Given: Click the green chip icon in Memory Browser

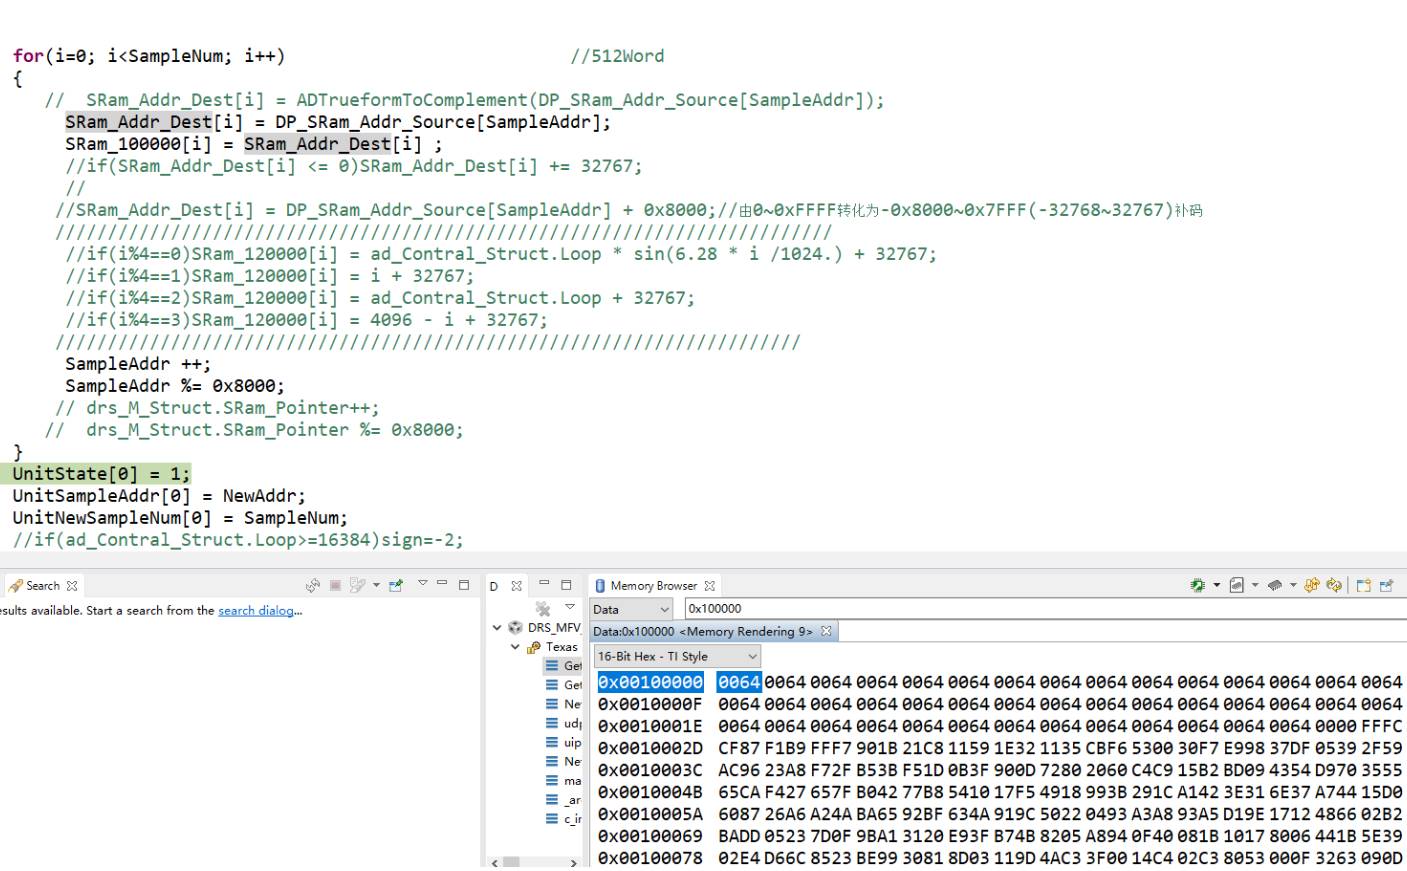Looking at the screenshot, I should click(1197, 586).
